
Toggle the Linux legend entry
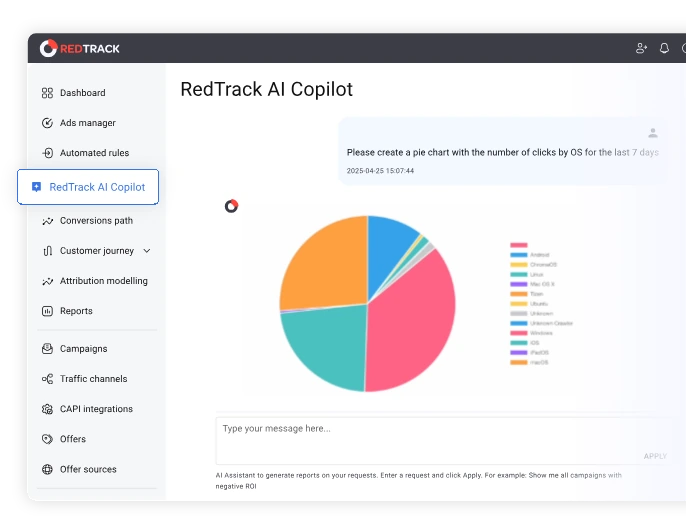[527, 275]
